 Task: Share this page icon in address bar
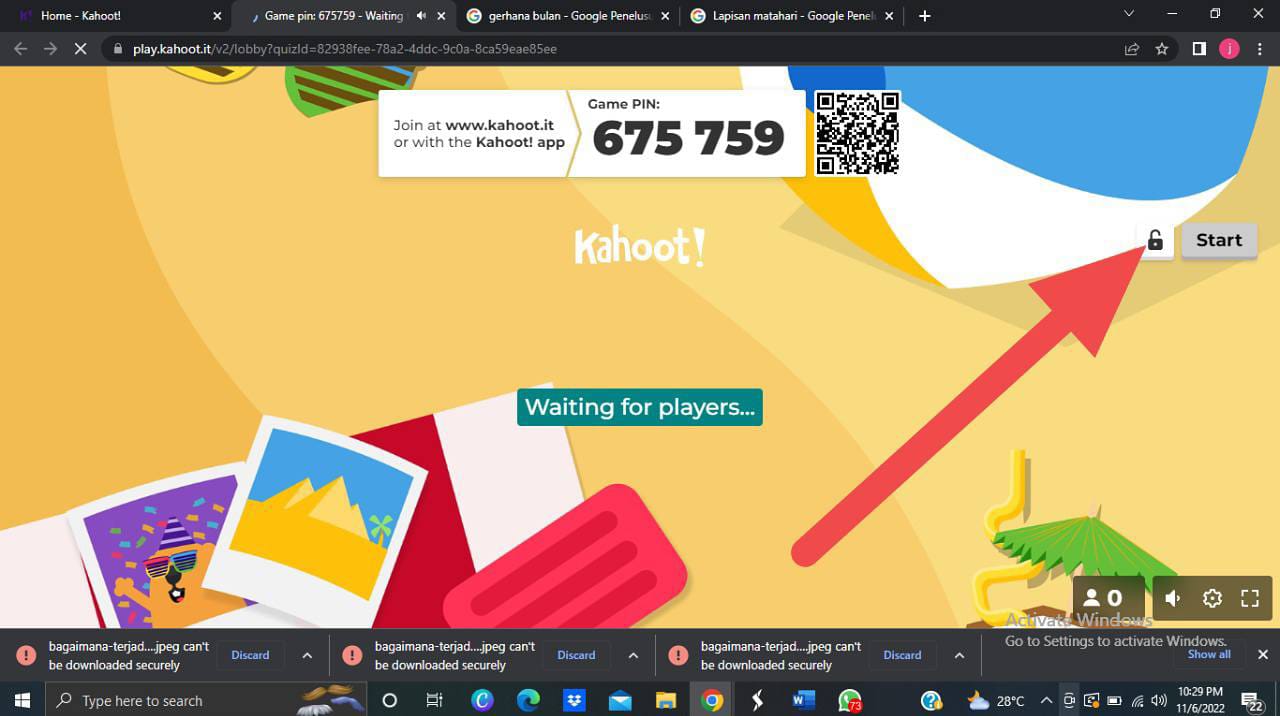pos(1132,49)
